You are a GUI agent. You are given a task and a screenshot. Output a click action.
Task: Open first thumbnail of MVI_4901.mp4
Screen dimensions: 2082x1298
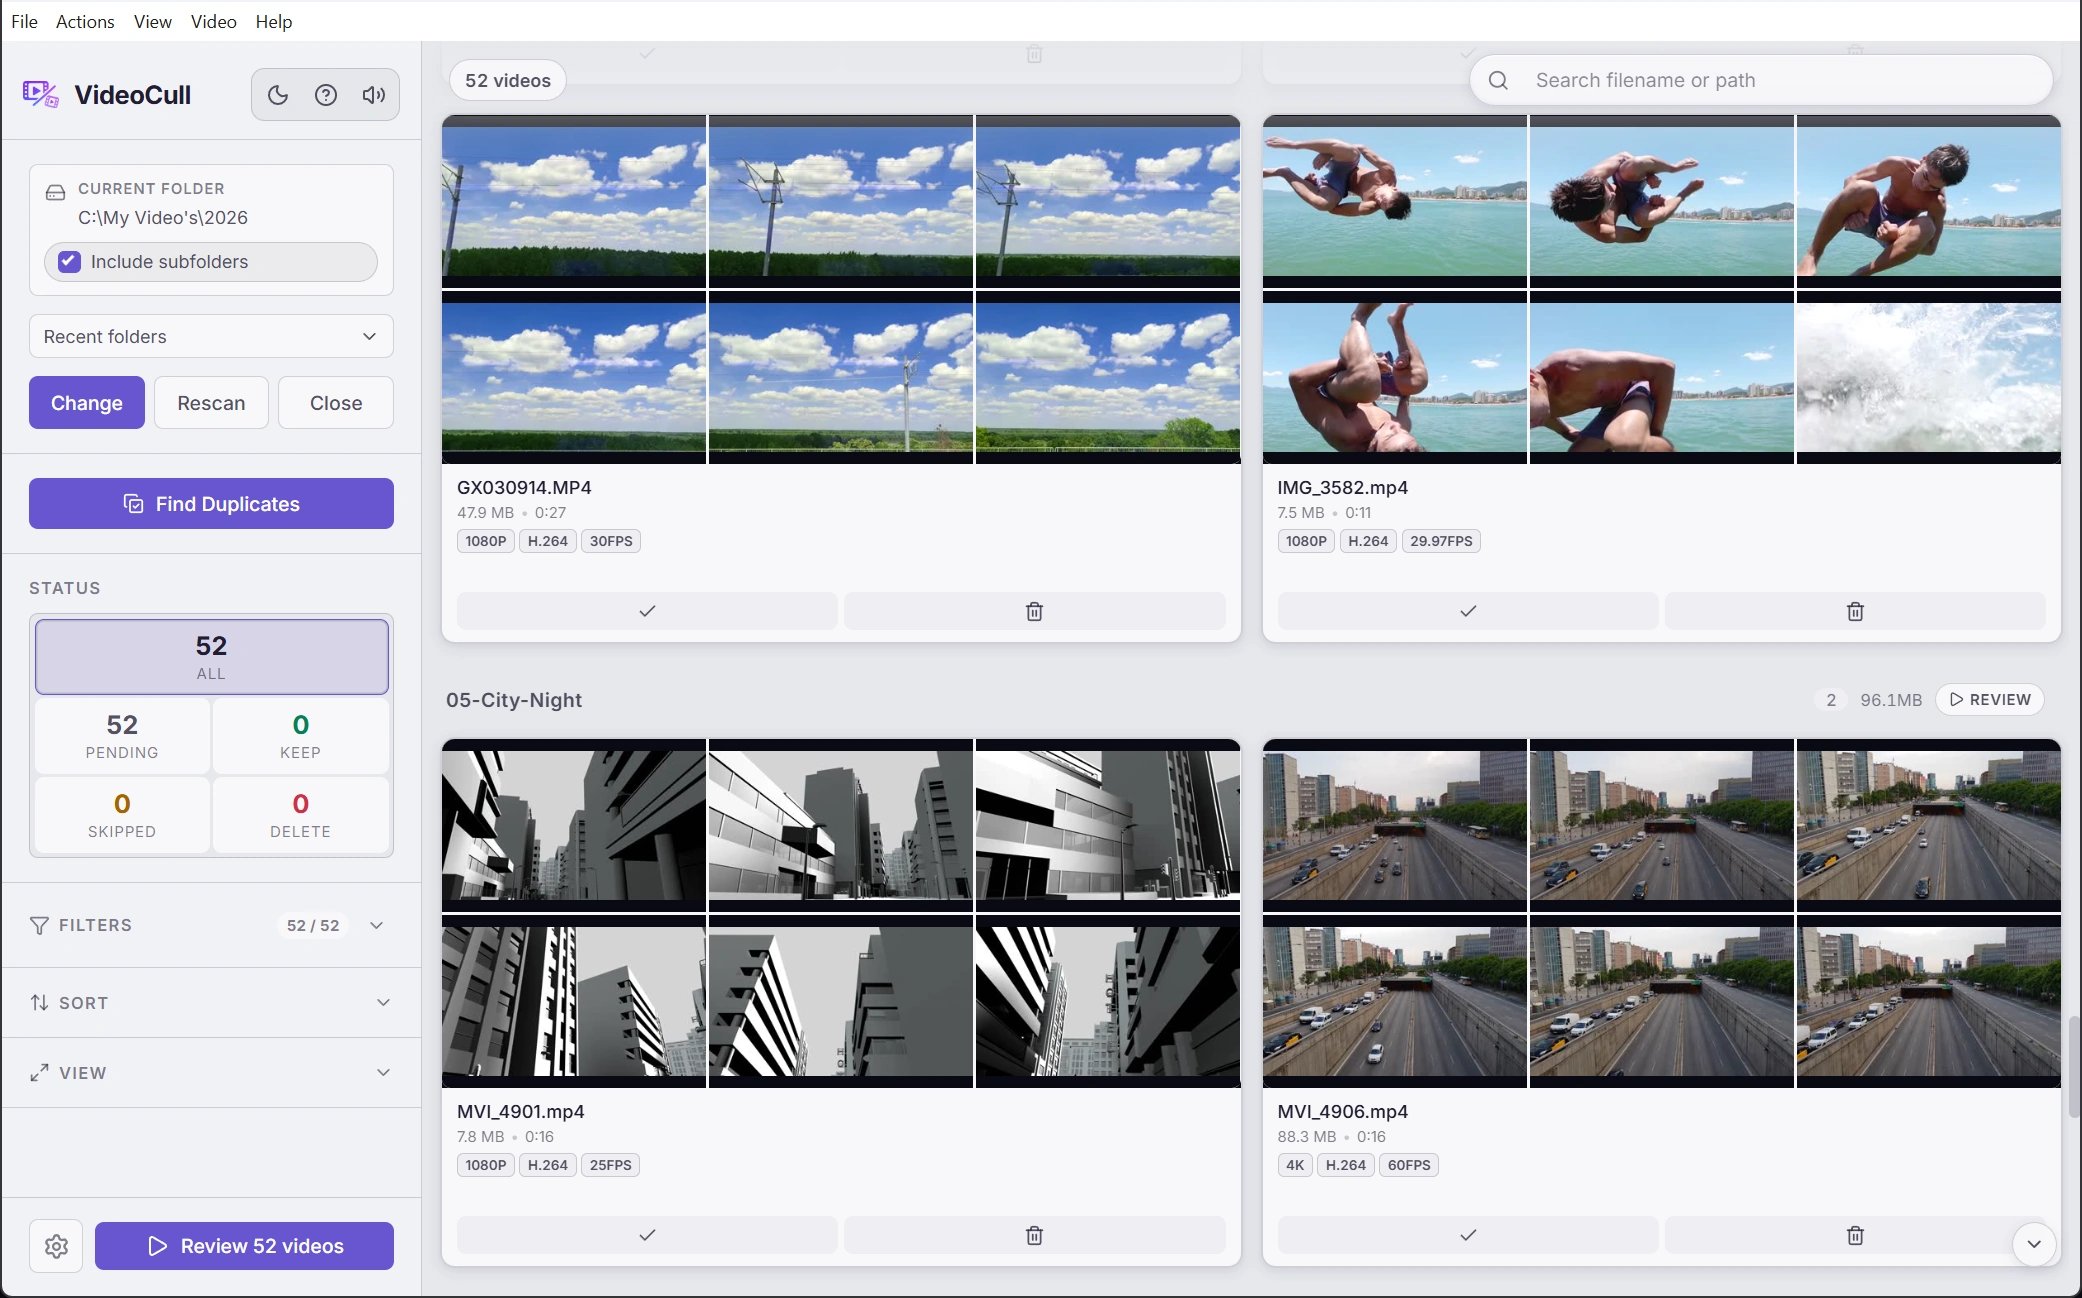tap(574, 825)
